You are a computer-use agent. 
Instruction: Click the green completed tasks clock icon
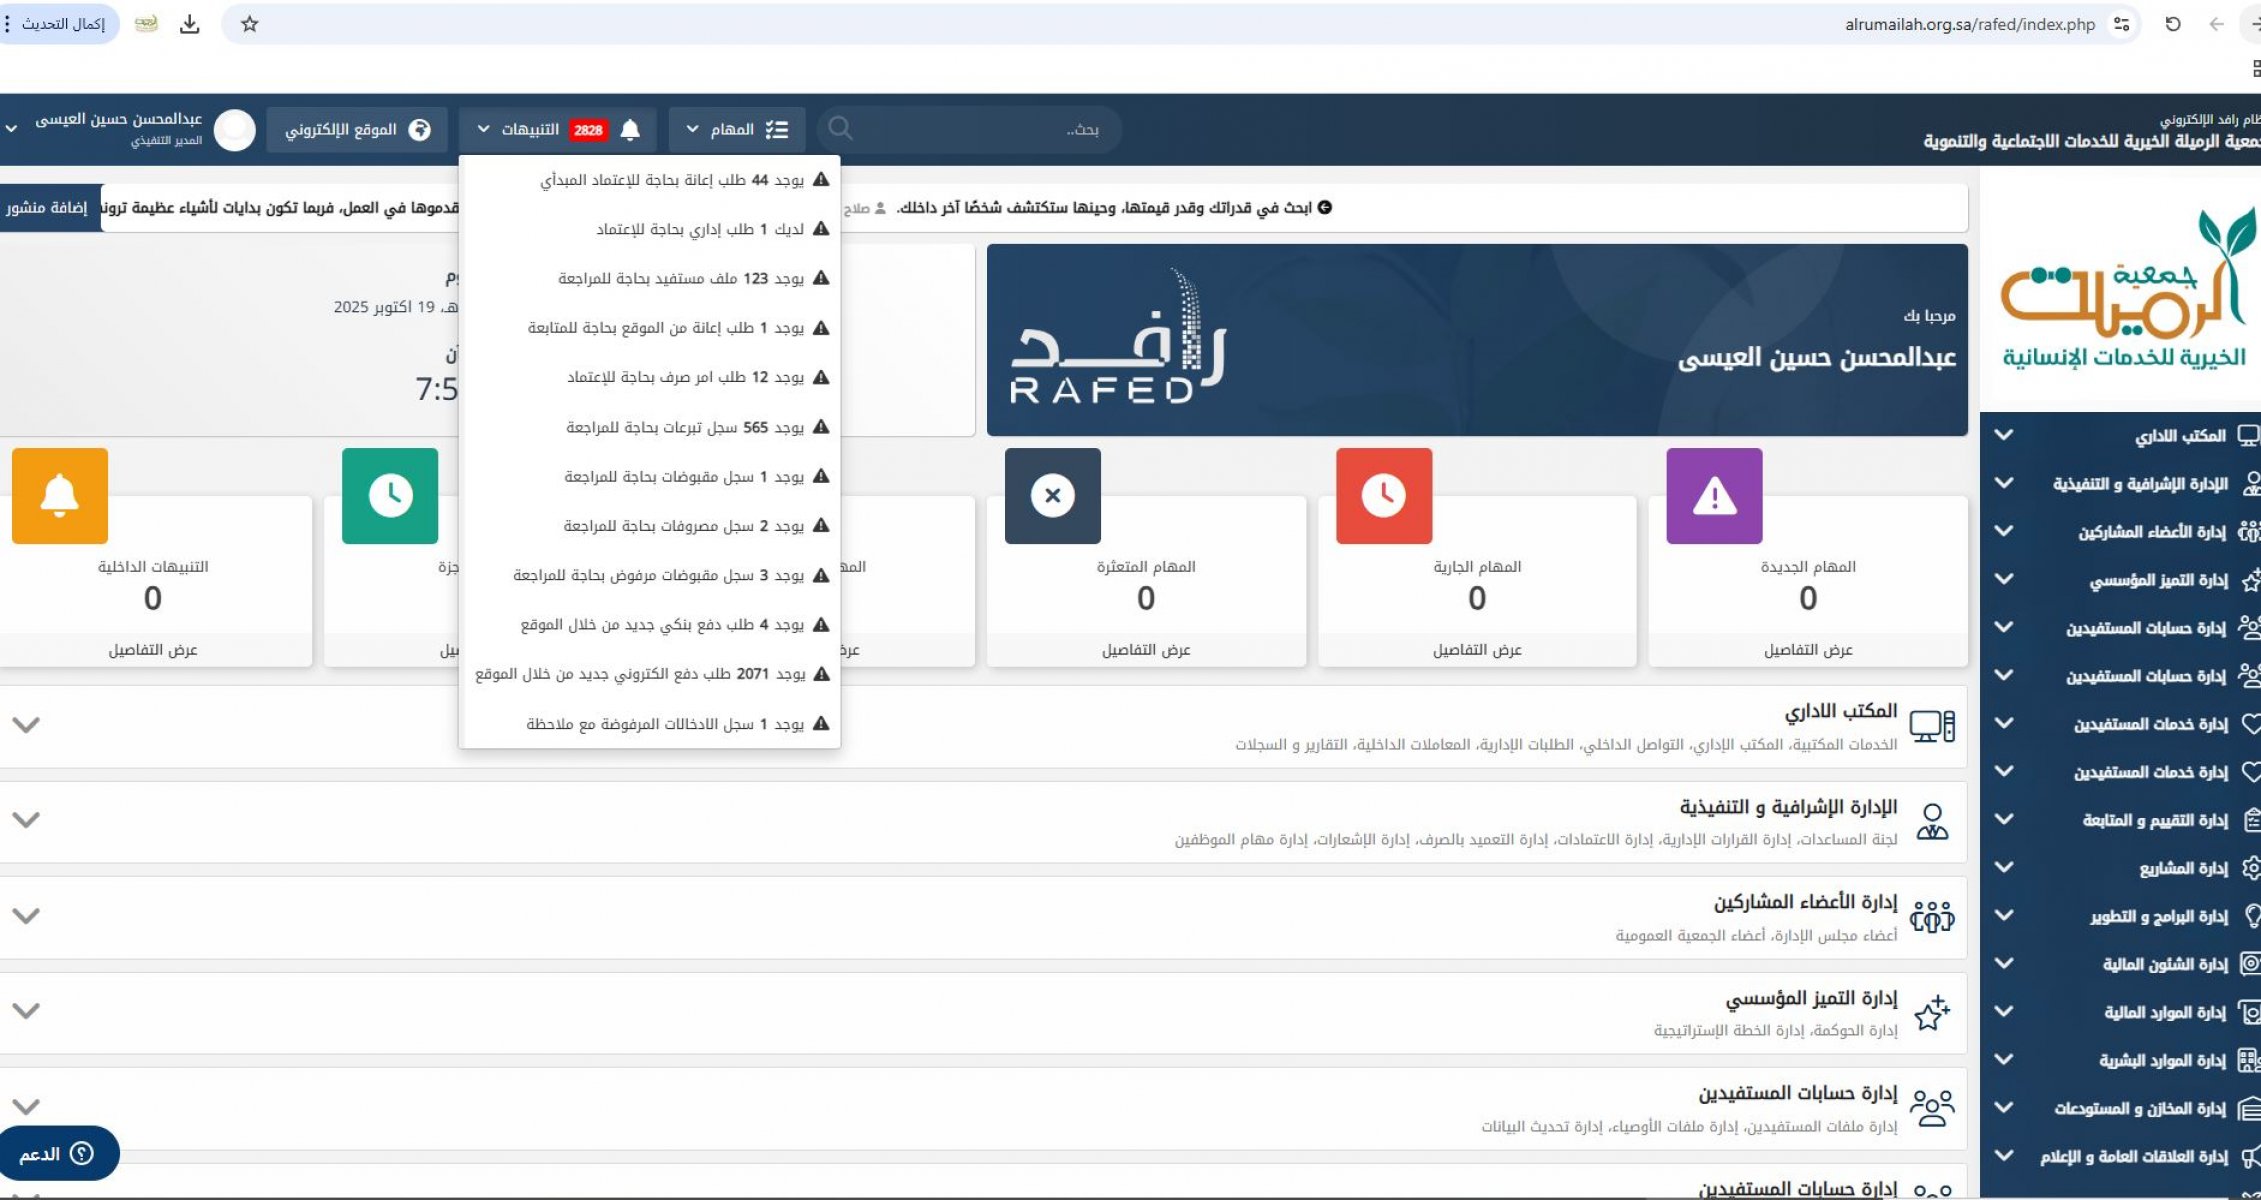(390, 496)
